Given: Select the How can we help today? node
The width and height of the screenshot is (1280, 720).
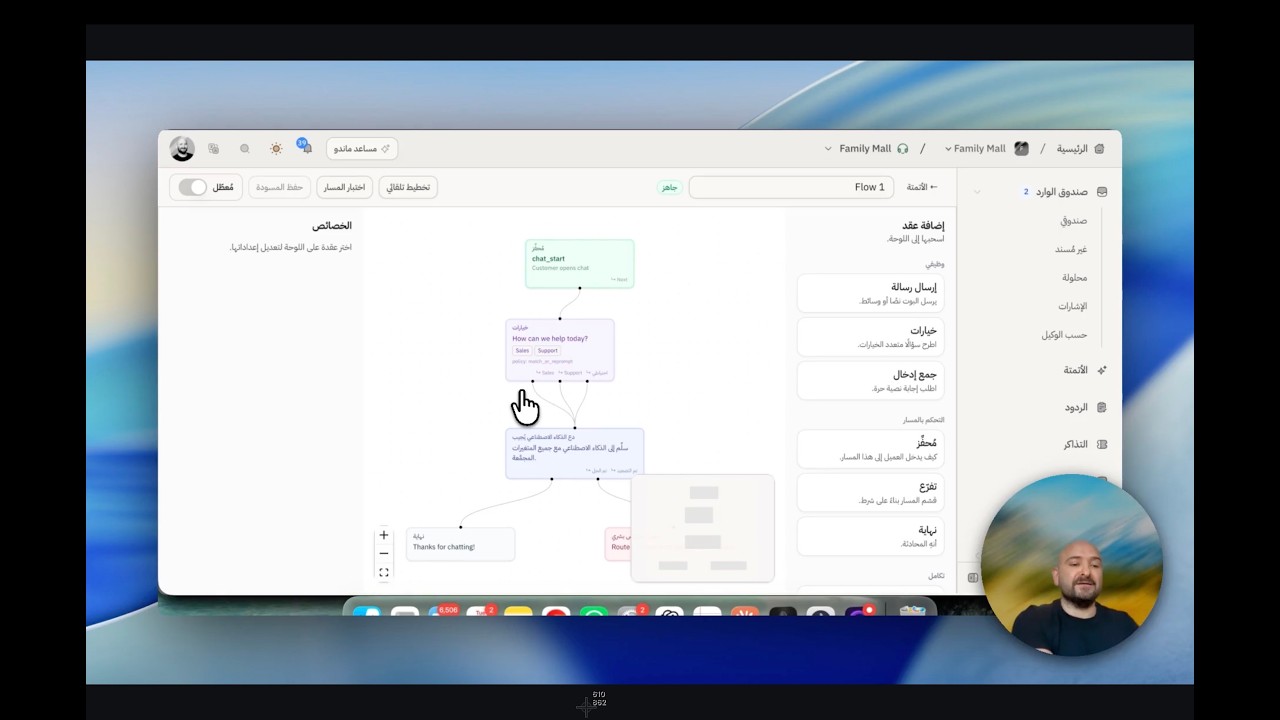Looking at the screenshot, I should 560,349.
